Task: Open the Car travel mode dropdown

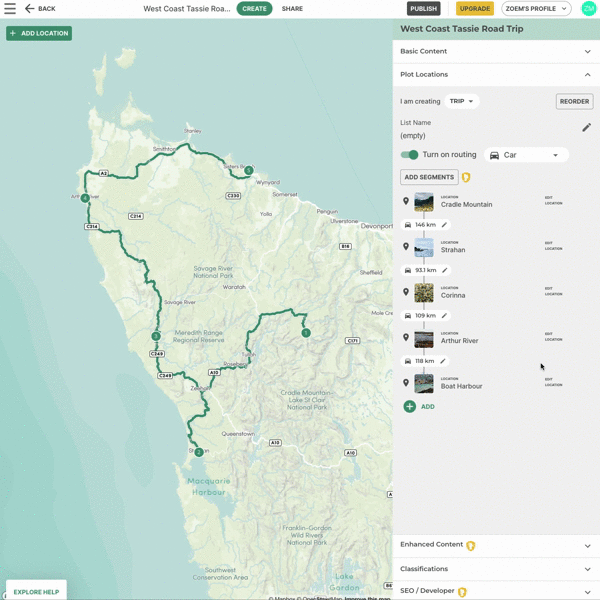Action: [x=526, y=155]
